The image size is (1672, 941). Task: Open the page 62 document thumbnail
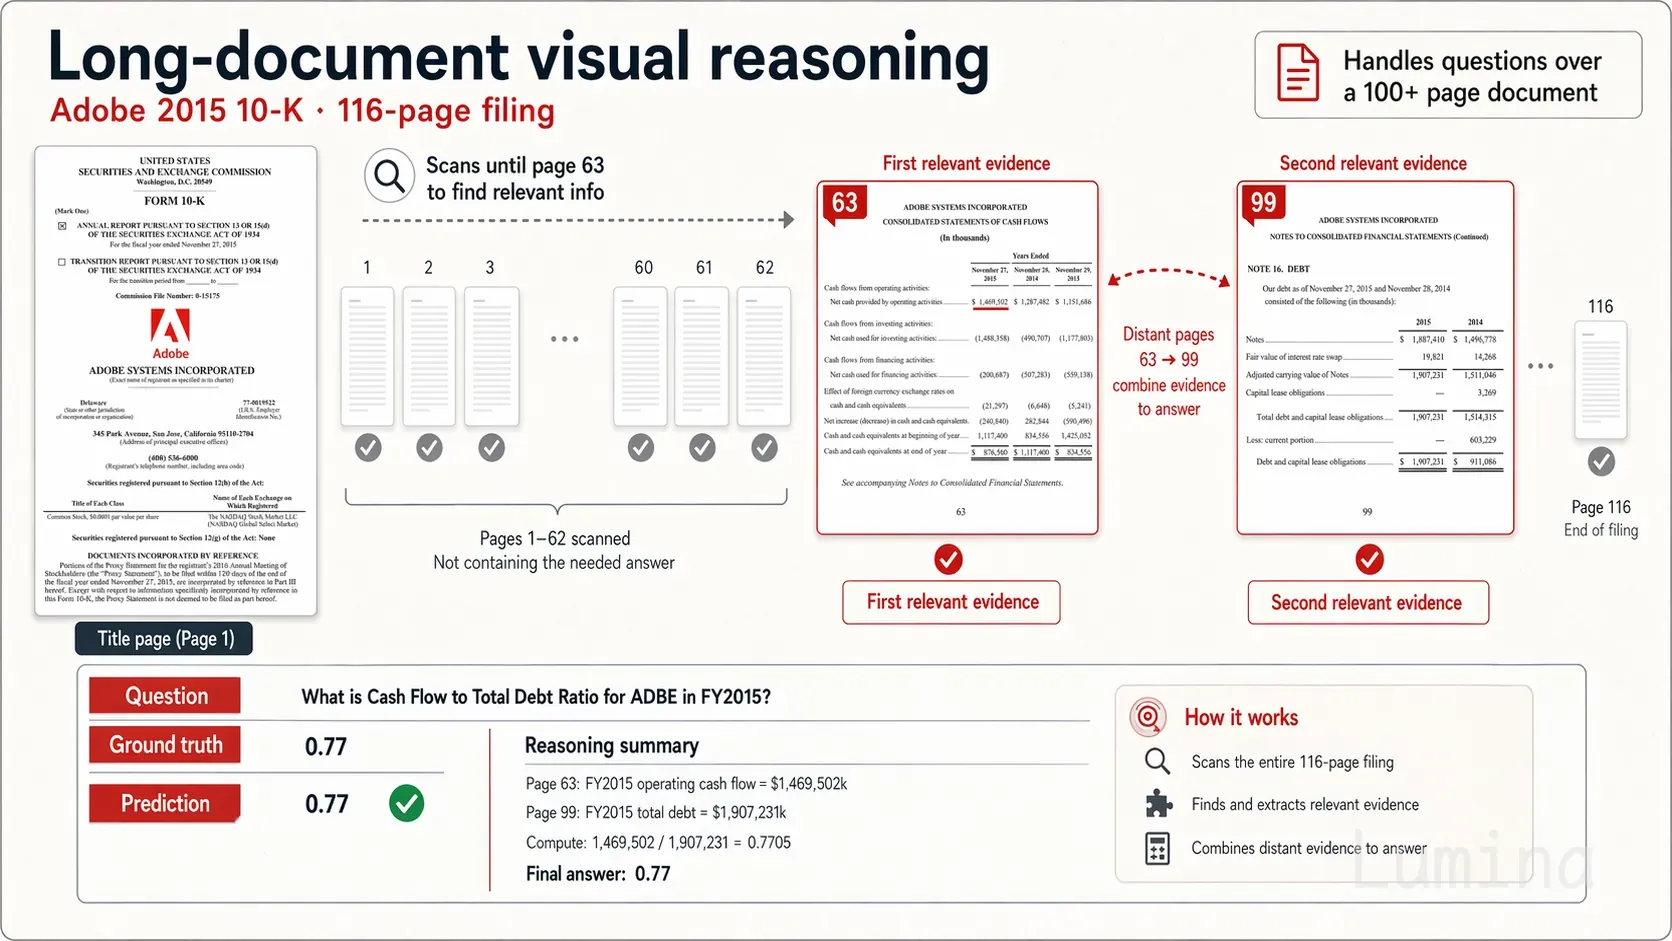click(x=764, y=356)
